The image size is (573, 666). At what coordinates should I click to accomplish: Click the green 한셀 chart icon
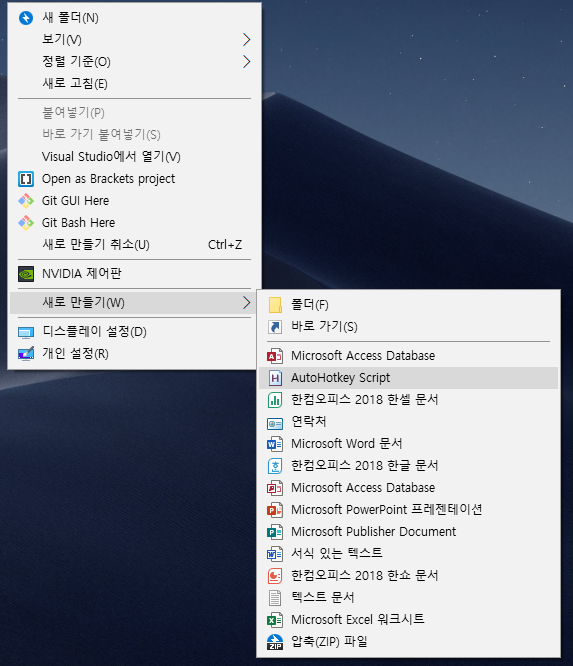click(x=275, y=400)
